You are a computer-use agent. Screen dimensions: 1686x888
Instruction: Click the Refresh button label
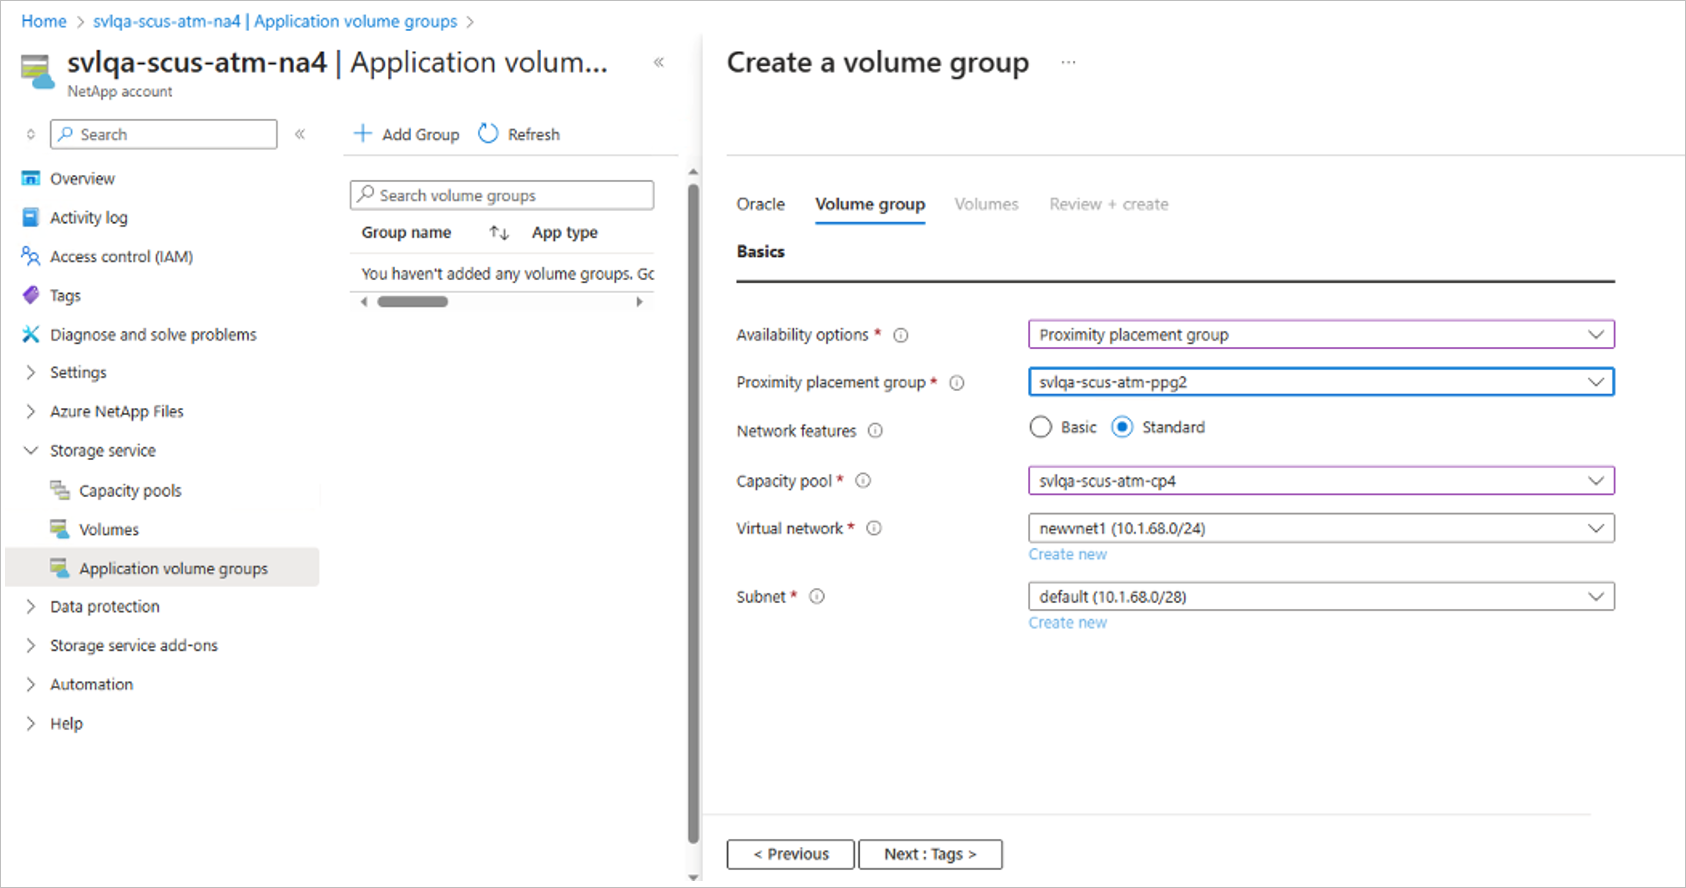[x=534, y=134]
